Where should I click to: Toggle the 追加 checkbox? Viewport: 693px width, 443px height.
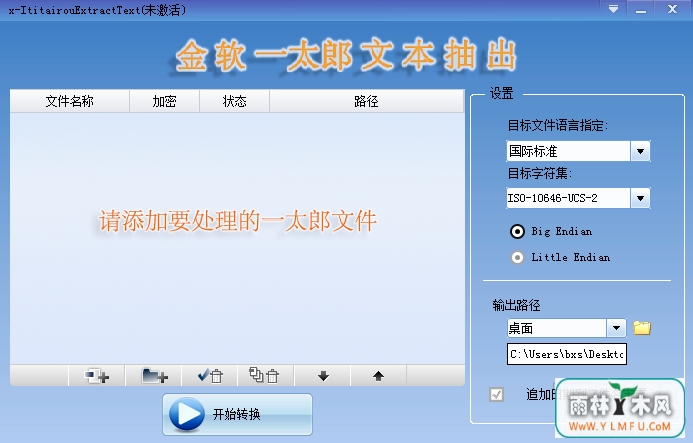coord(496,394)
